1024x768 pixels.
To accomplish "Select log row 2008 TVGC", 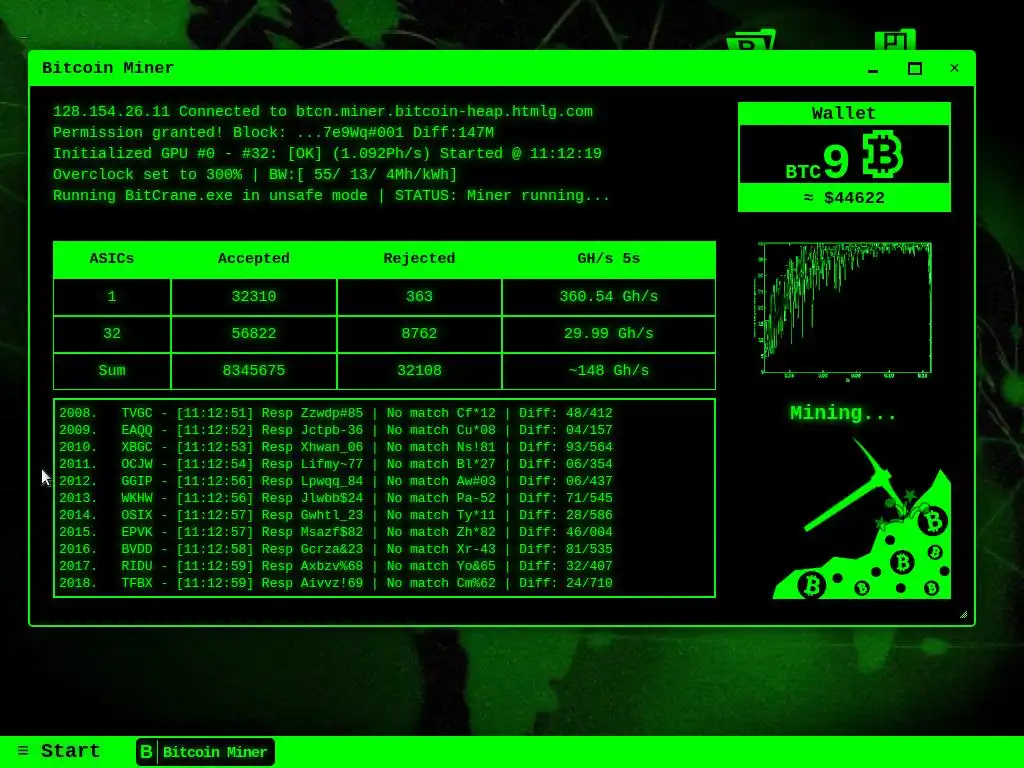I will (x=336, y=413).
